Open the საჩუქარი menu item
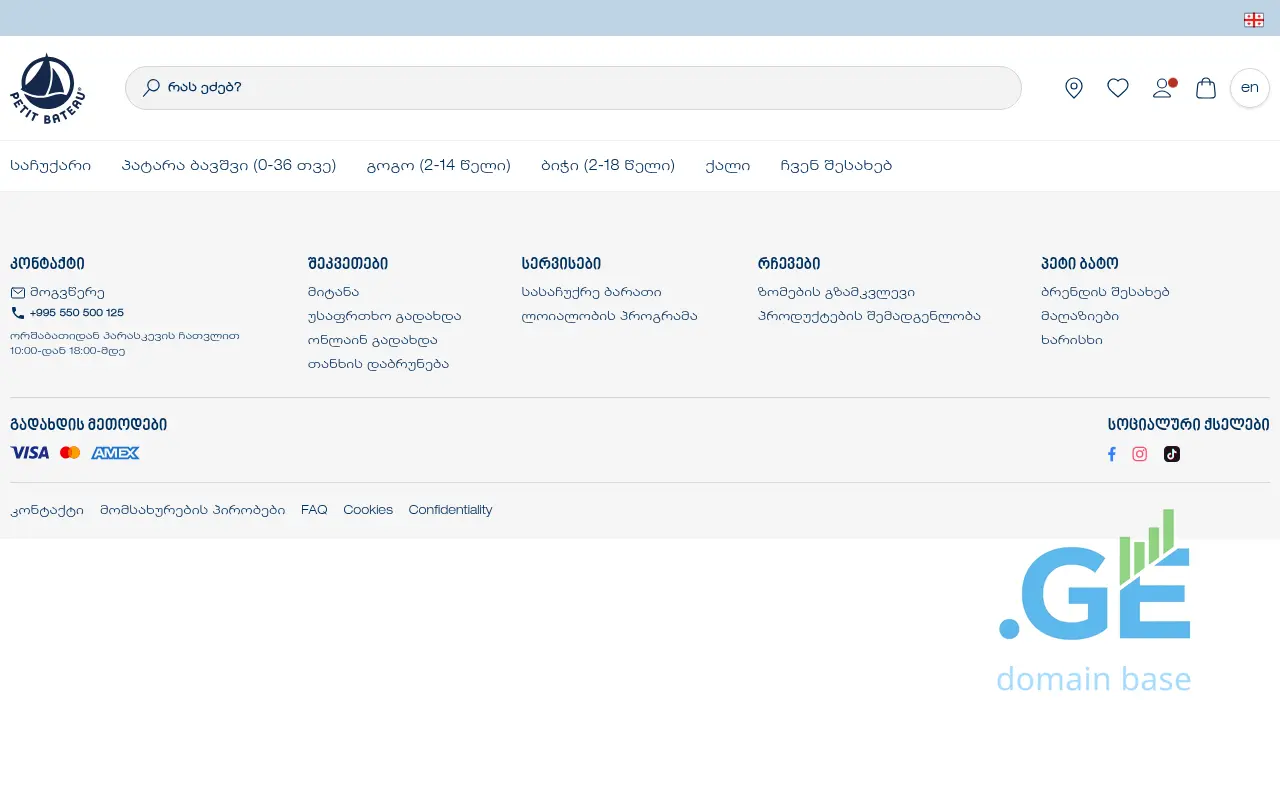 pyautogui.click(x=51, y=166)
